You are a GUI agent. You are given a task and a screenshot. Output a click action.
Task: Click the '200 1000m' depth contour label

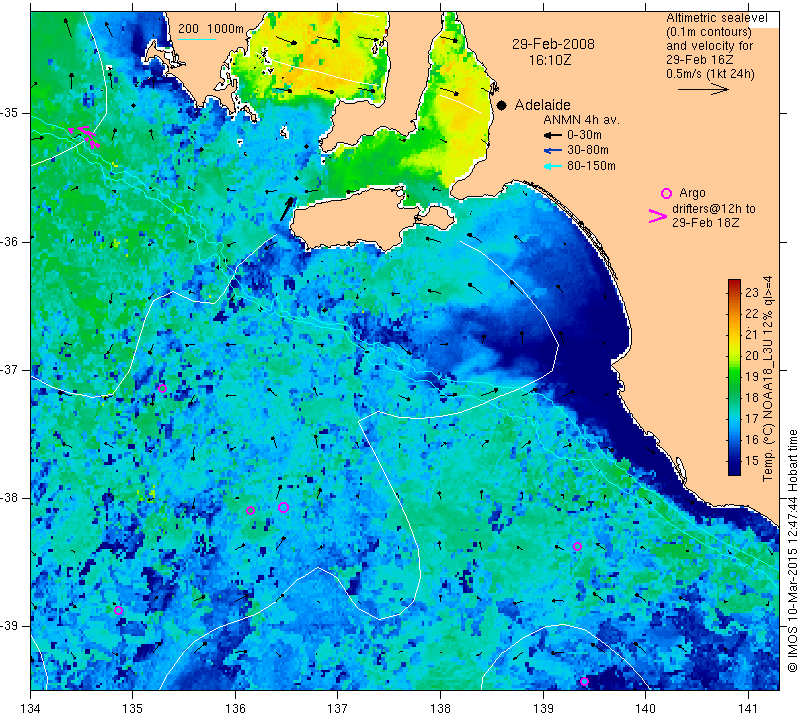(211, 29)
